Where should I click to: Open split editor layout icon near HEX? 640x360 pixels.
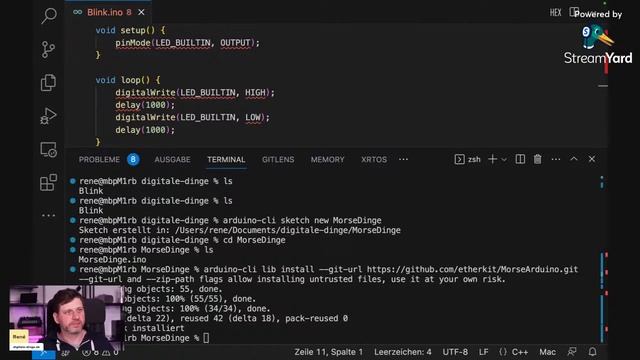pyautogui.click(x=574, y=12)
